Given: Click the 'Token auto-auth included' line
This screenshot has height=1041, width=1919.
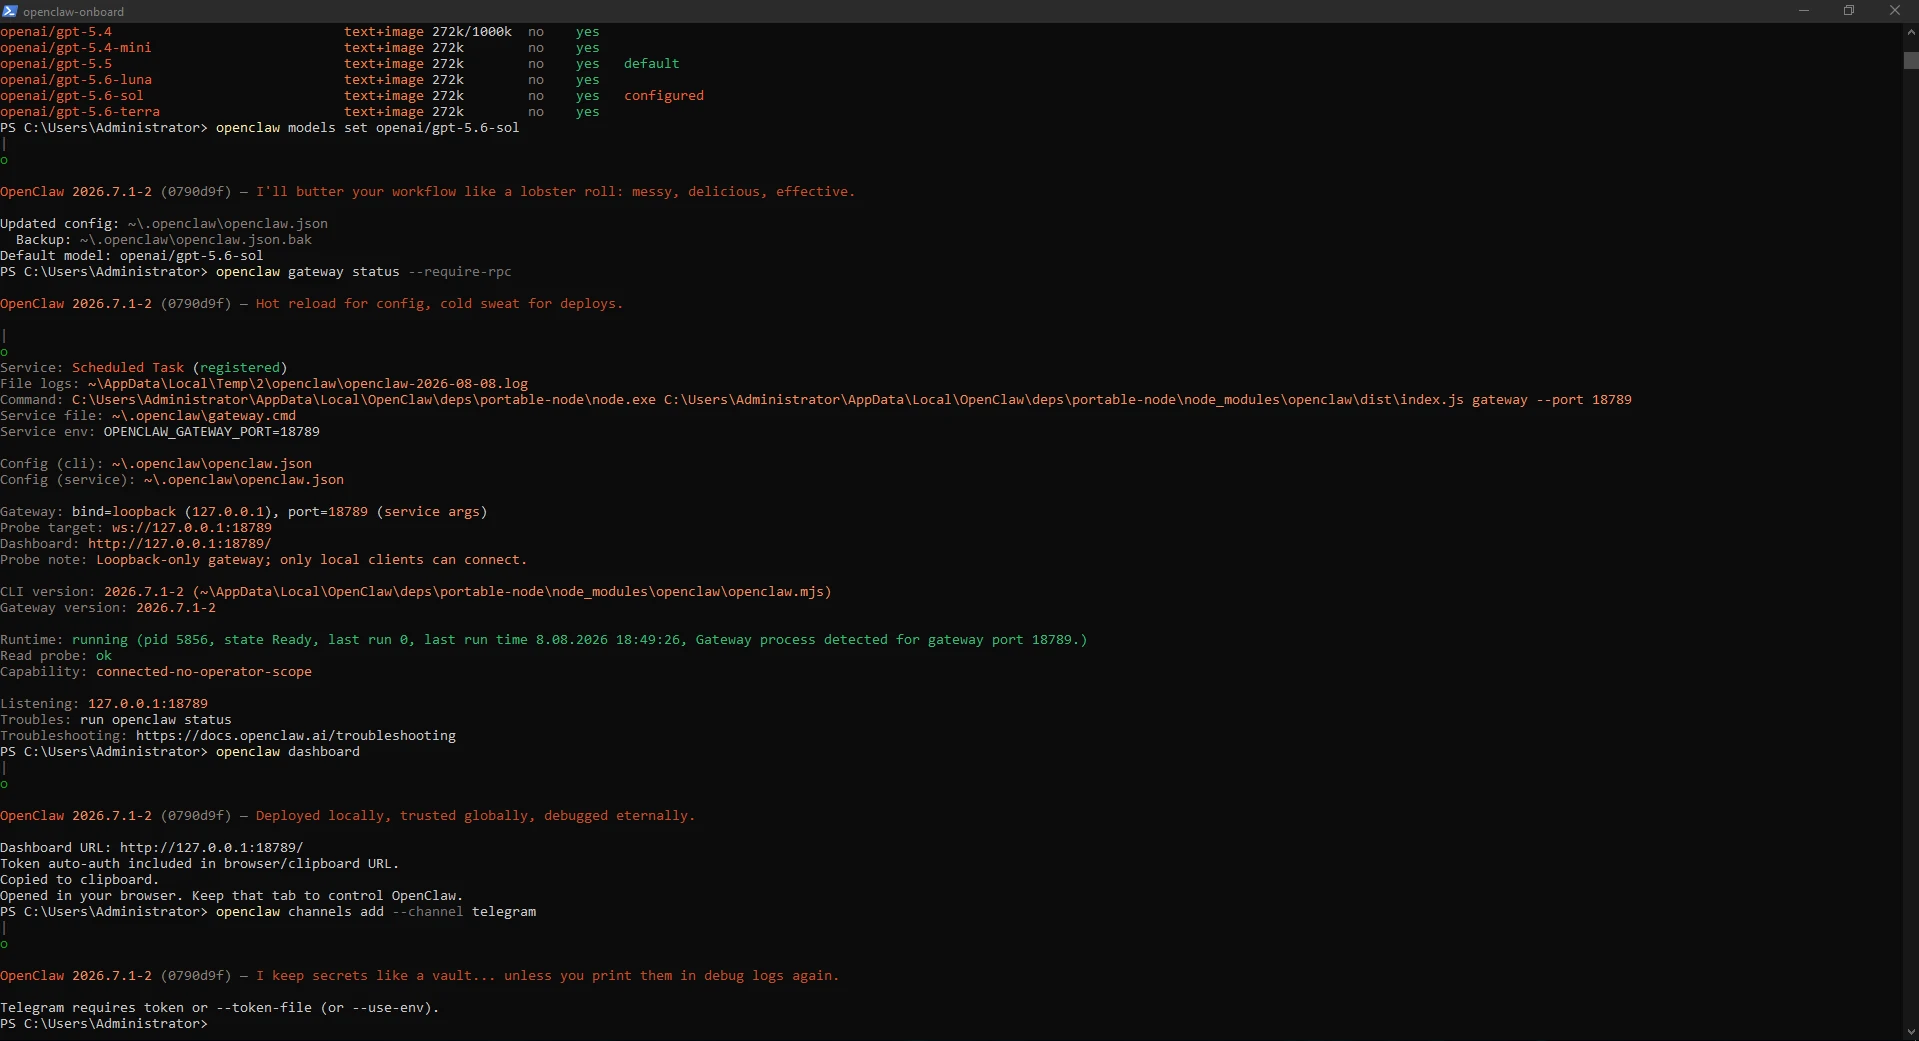Looking at the screenshot, I should 200,864.
